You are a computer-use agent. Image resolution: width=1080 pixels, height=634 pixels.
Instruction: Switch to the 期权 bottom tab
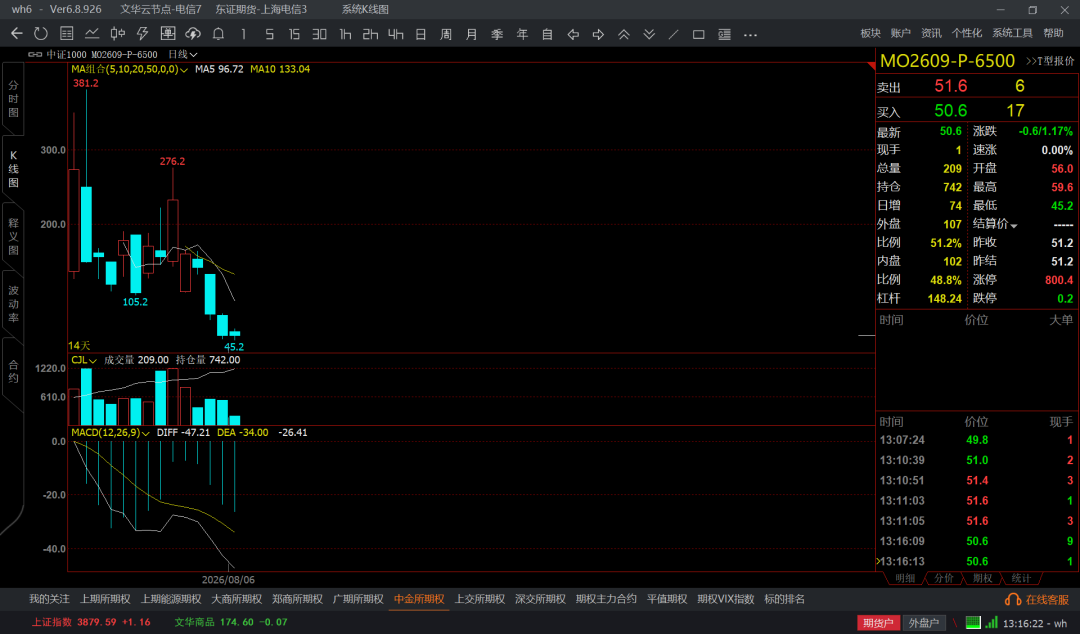(x=982, y=578)
